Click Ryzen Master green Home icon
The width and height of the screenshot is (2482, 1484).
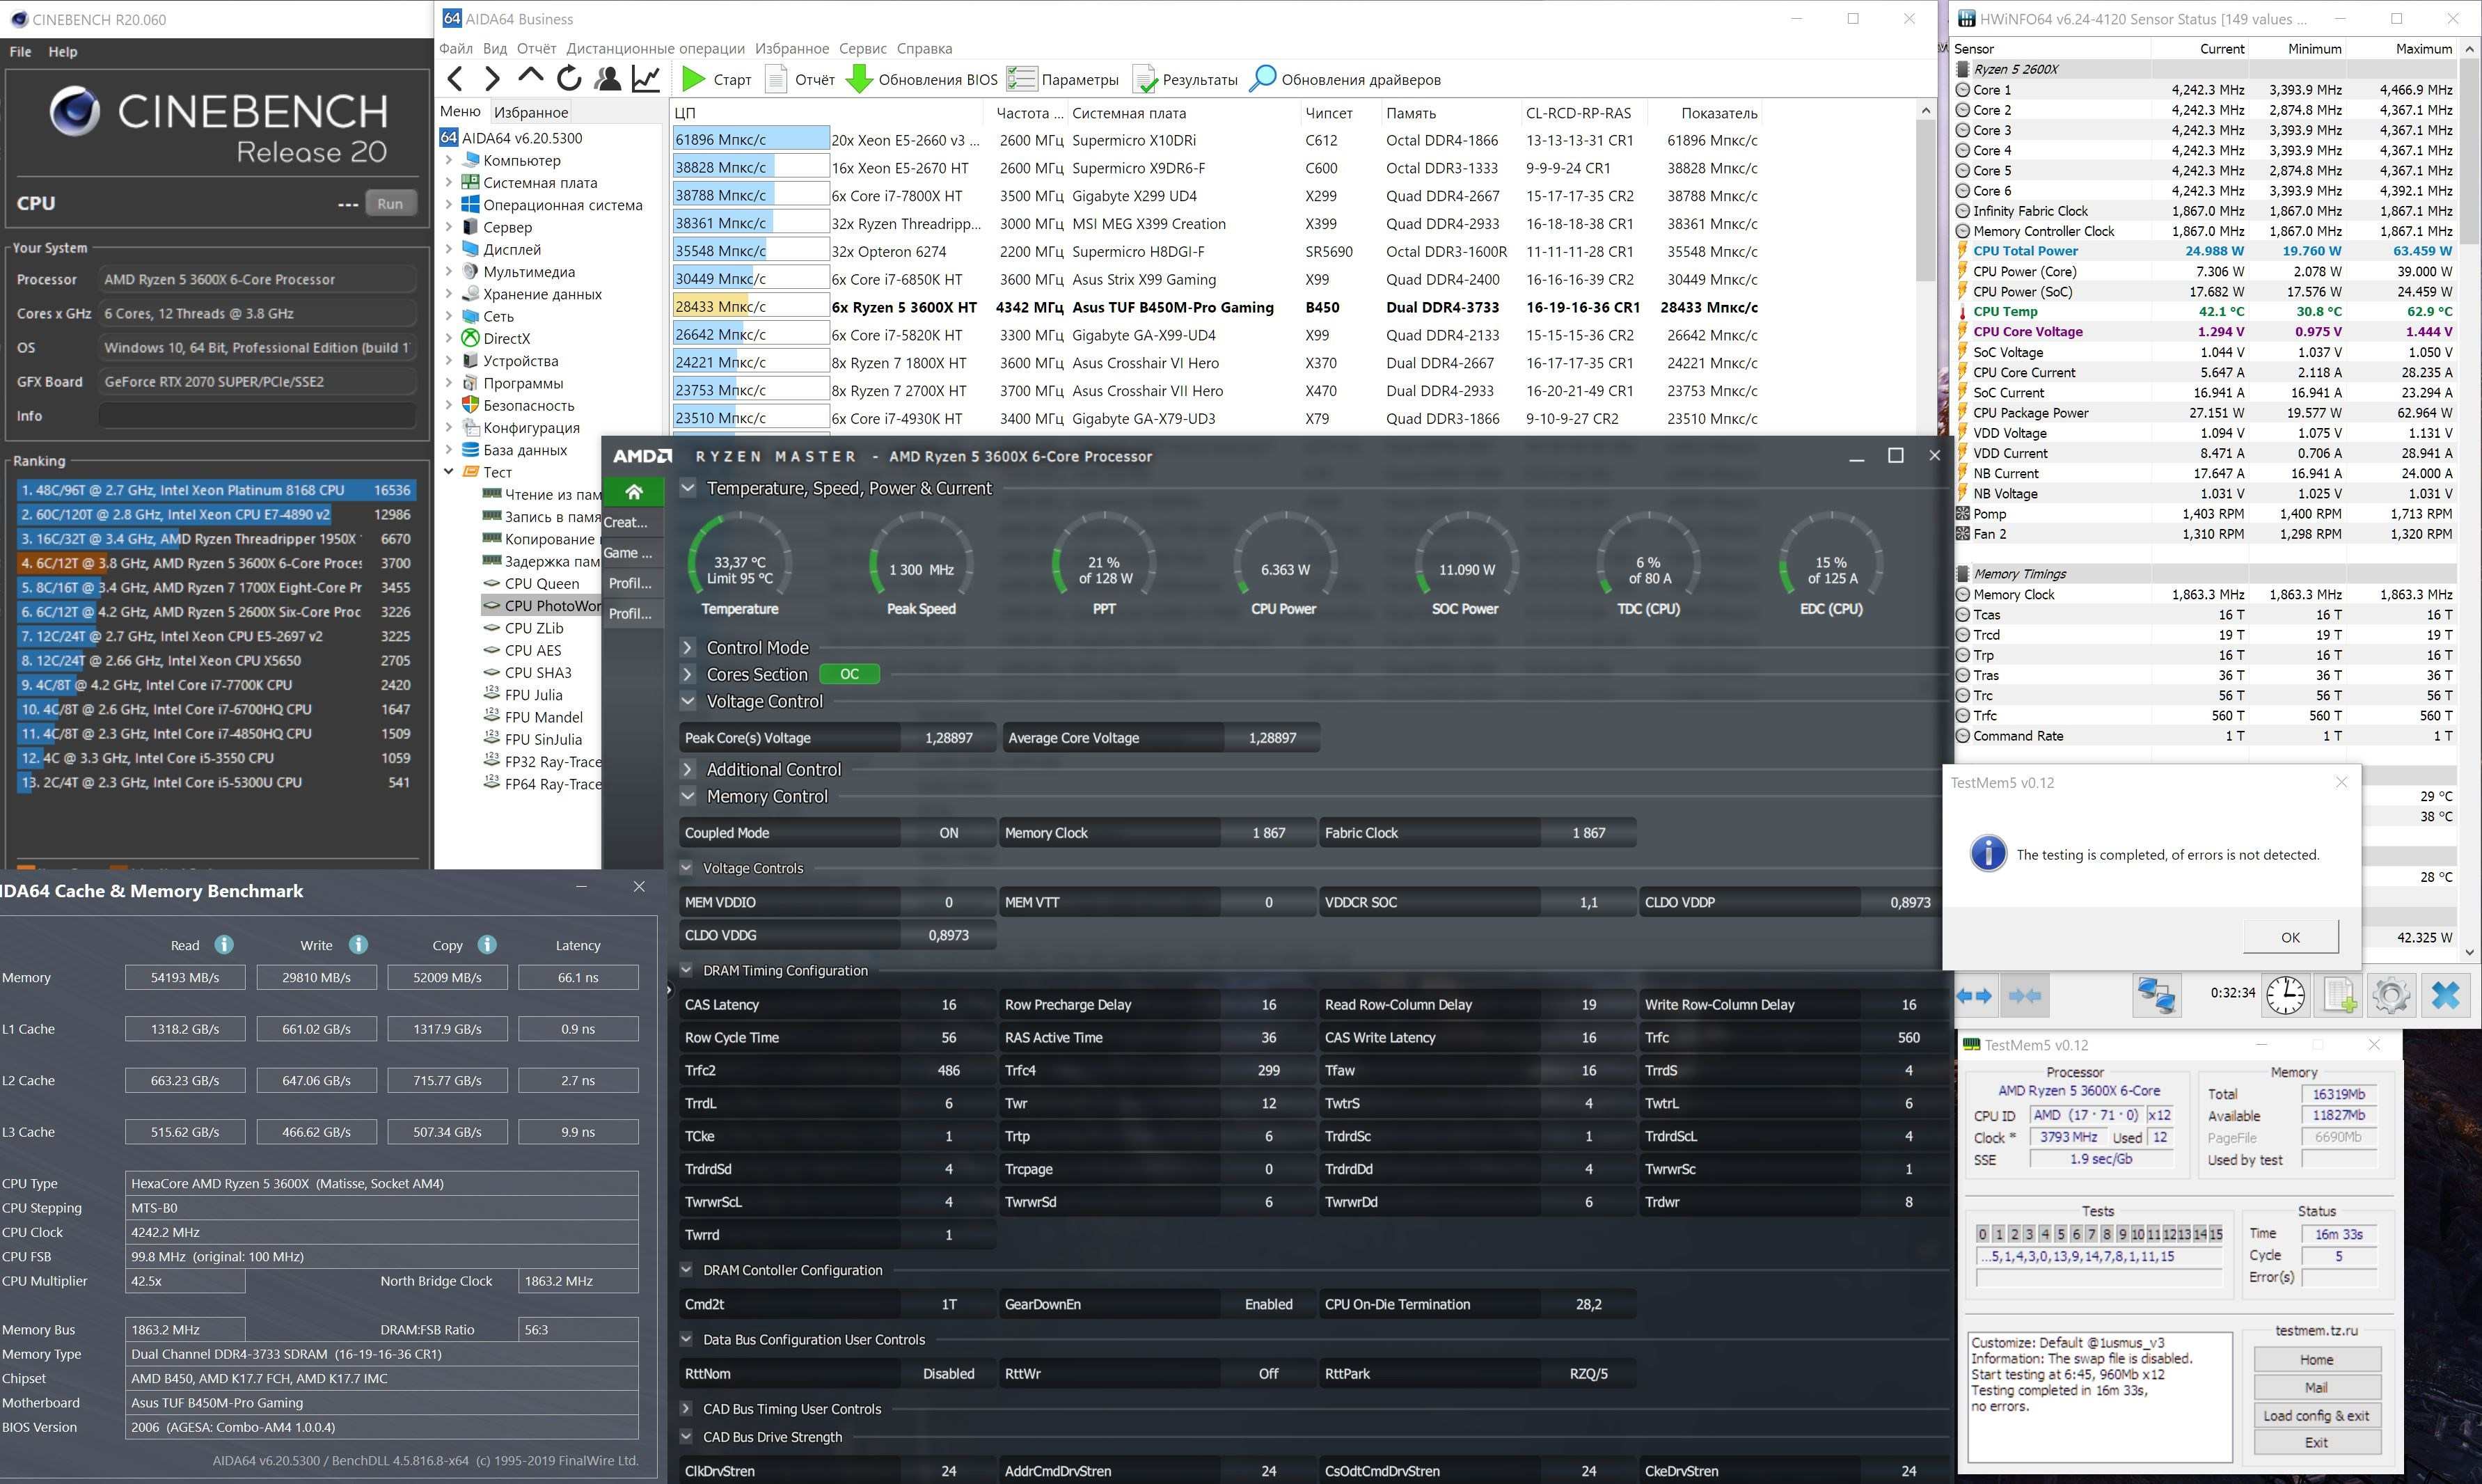coord(633,492)
